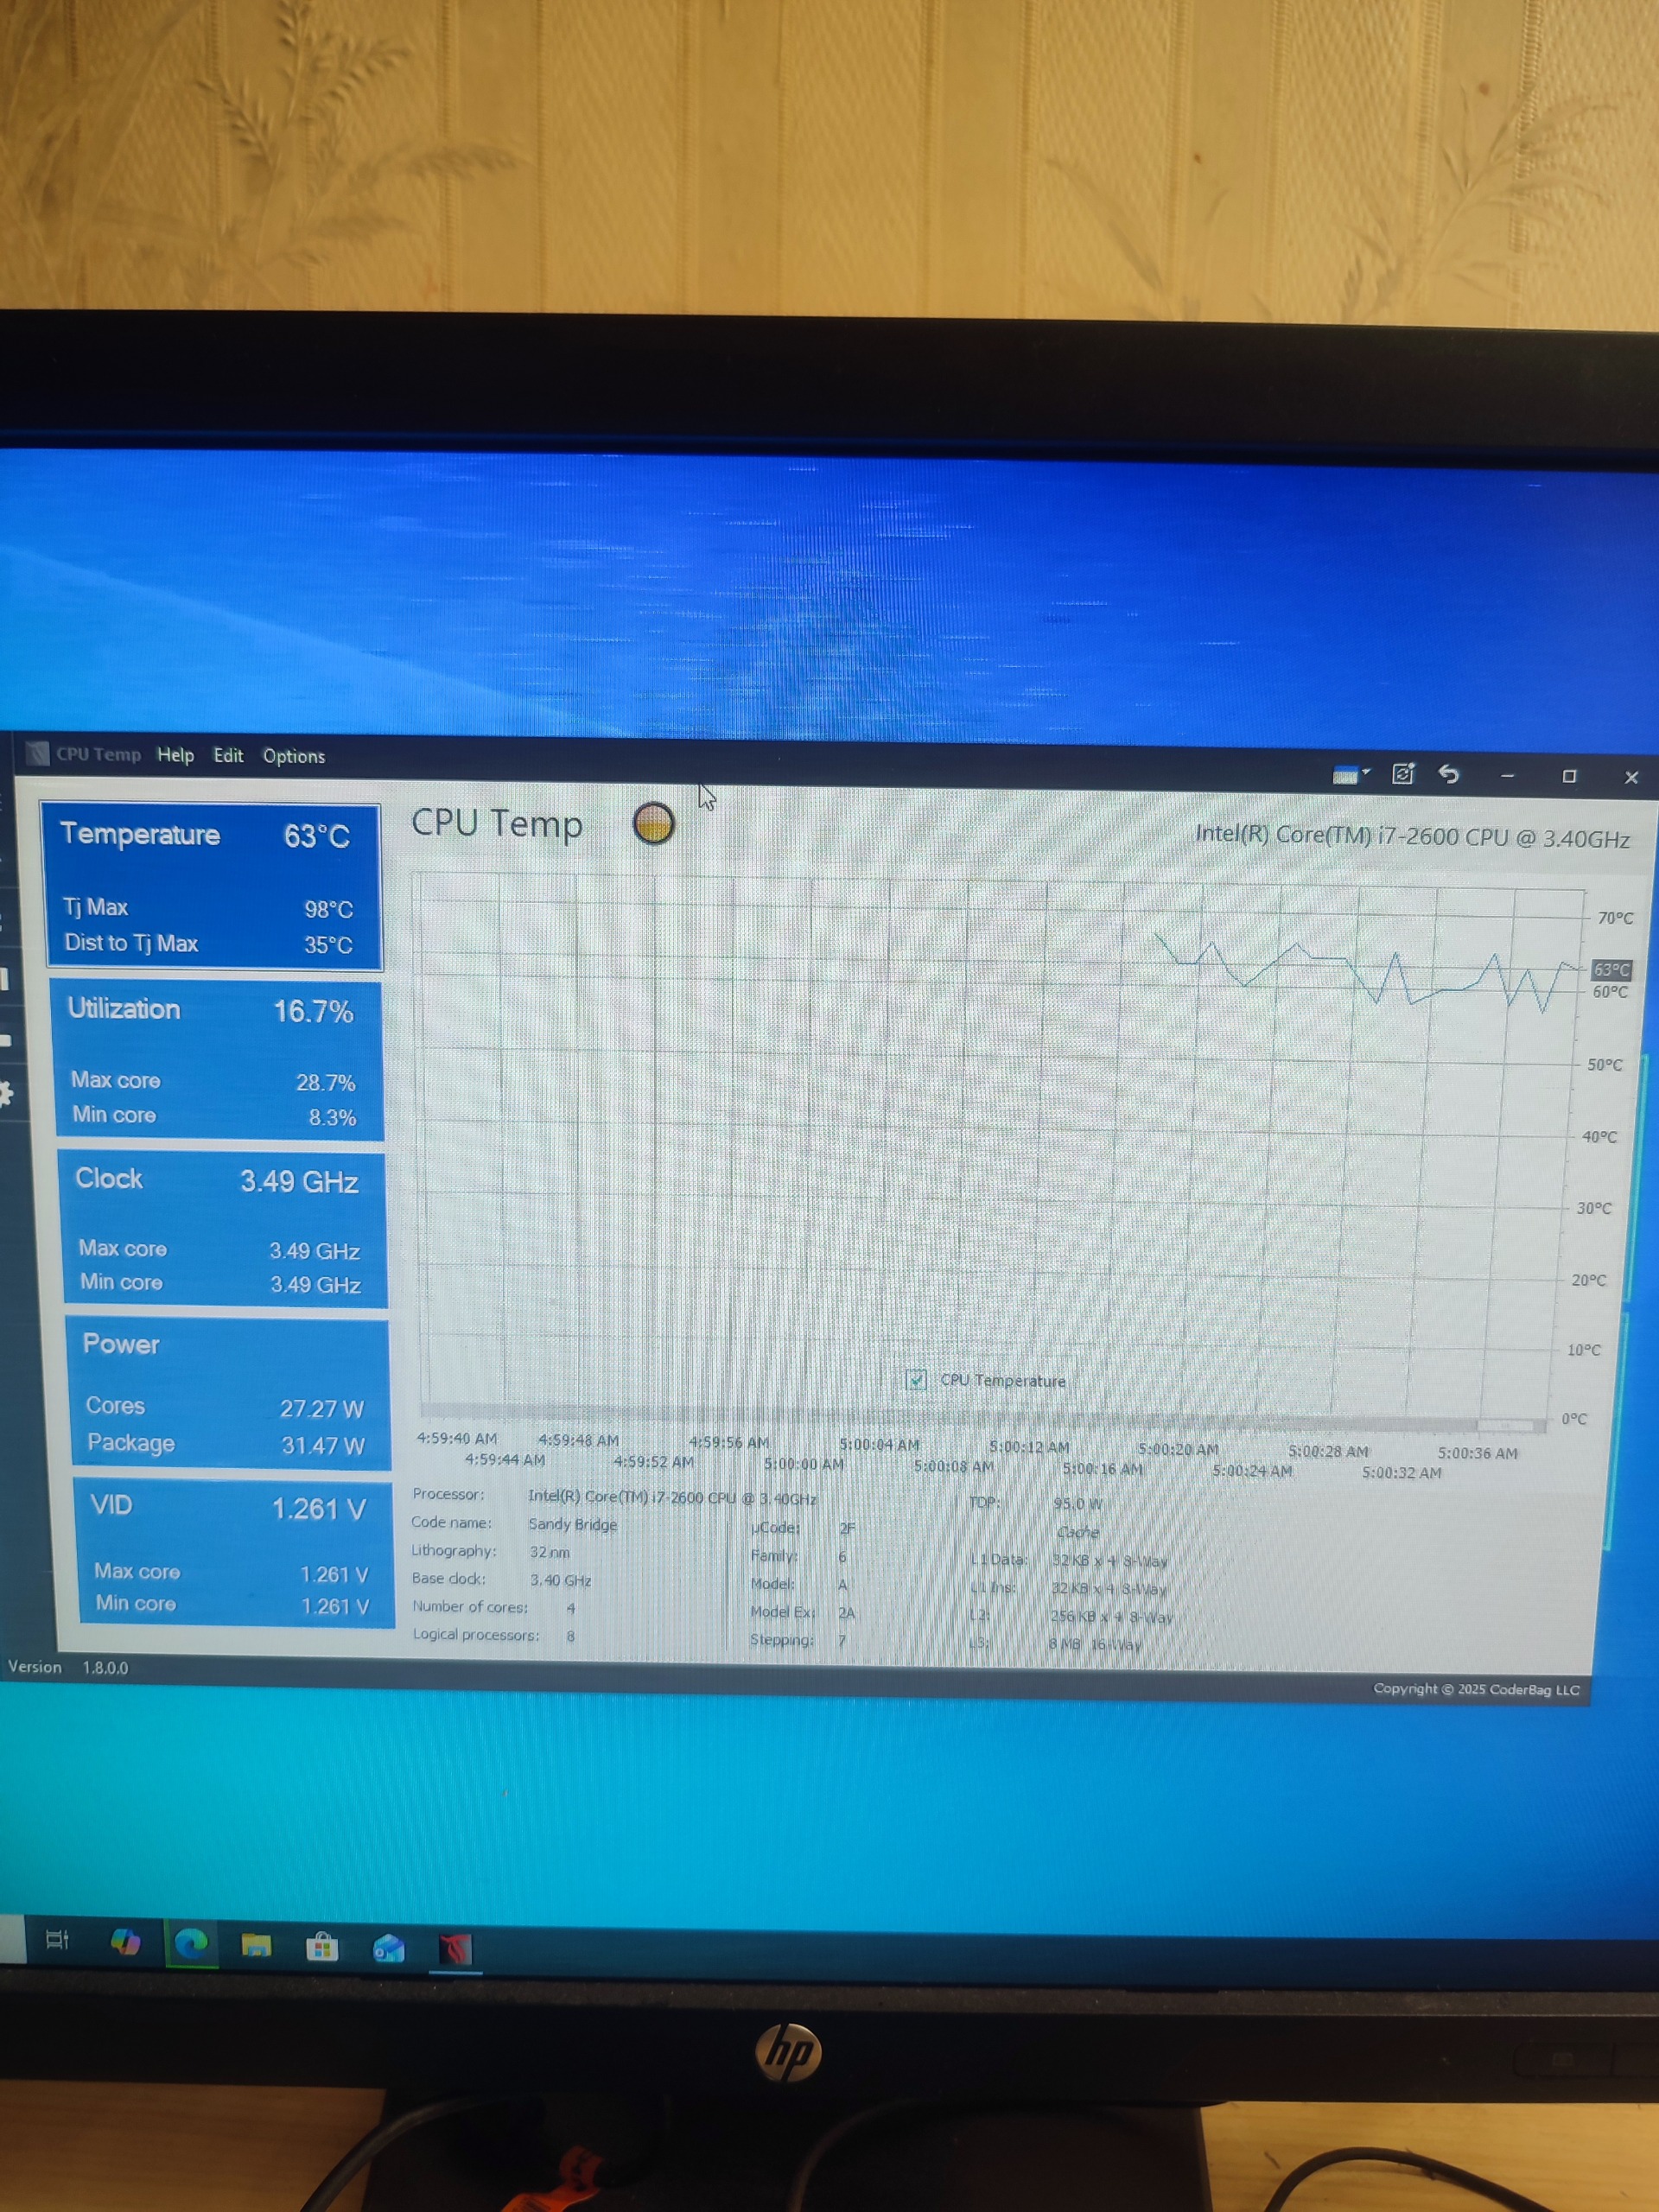Viewport: 1659px width, 2212px height.
Task: Select the Utilization panel
Action: [x=217, y=1060]
